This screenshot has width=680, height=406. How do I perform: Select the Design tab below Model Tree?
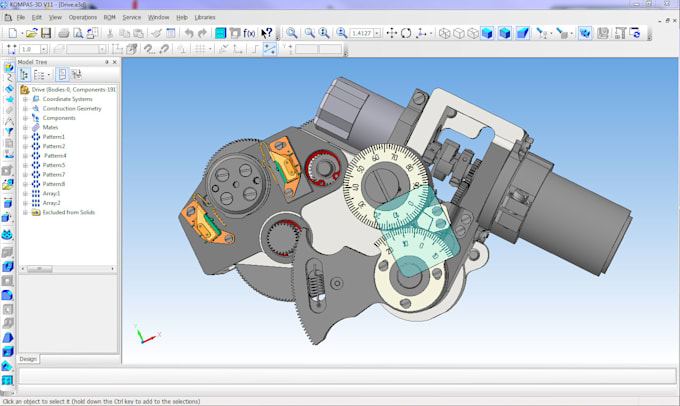pos(28,358)
